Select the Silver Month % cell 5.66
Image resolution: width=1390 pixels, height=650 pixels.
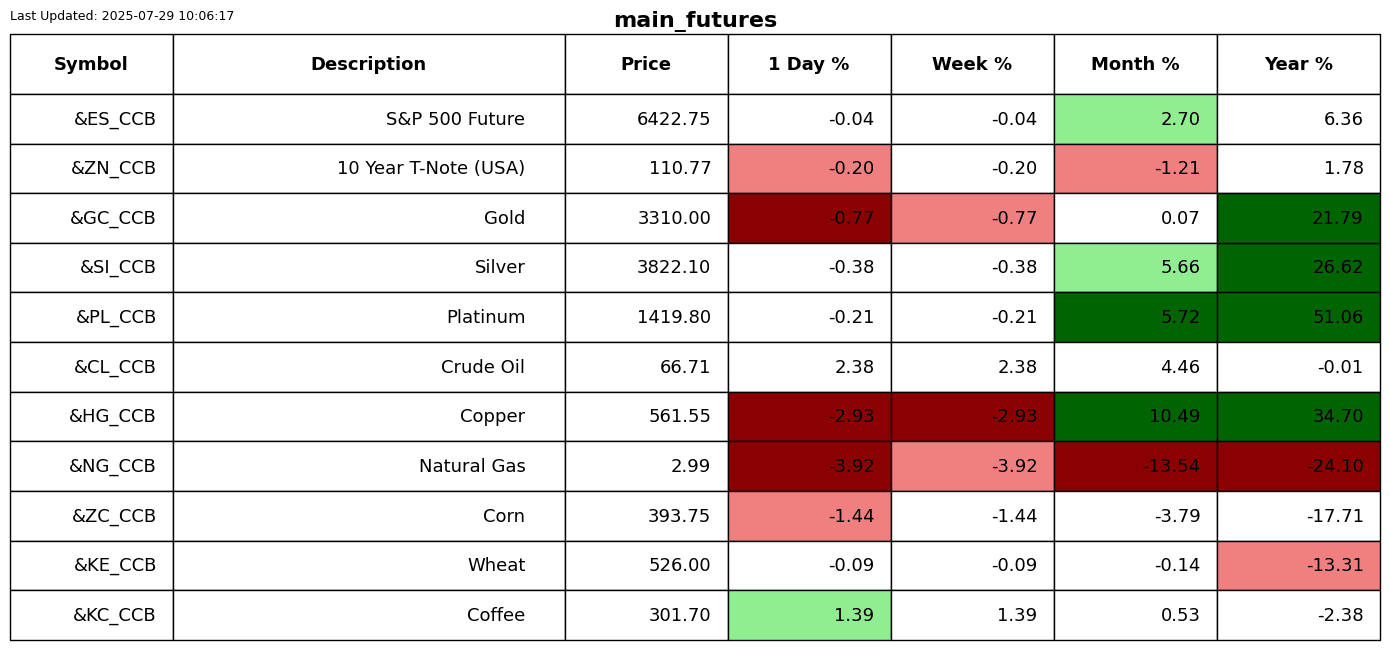point(1135,267)
